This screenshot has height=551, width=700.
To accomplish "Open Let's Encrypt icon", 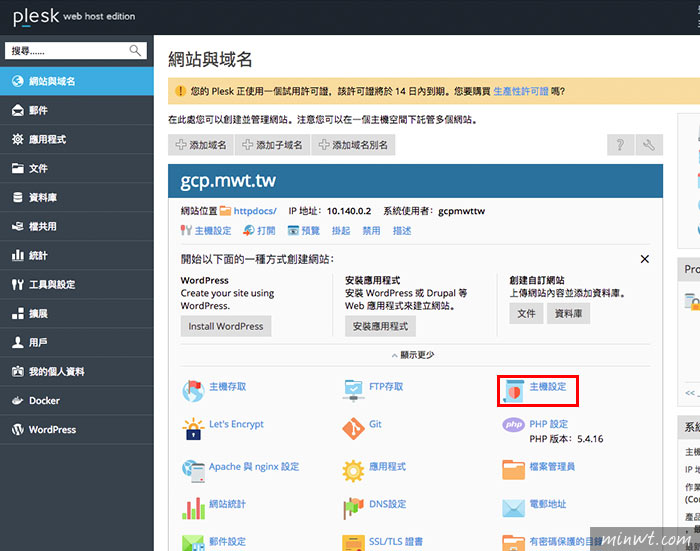I will point(193,429).
